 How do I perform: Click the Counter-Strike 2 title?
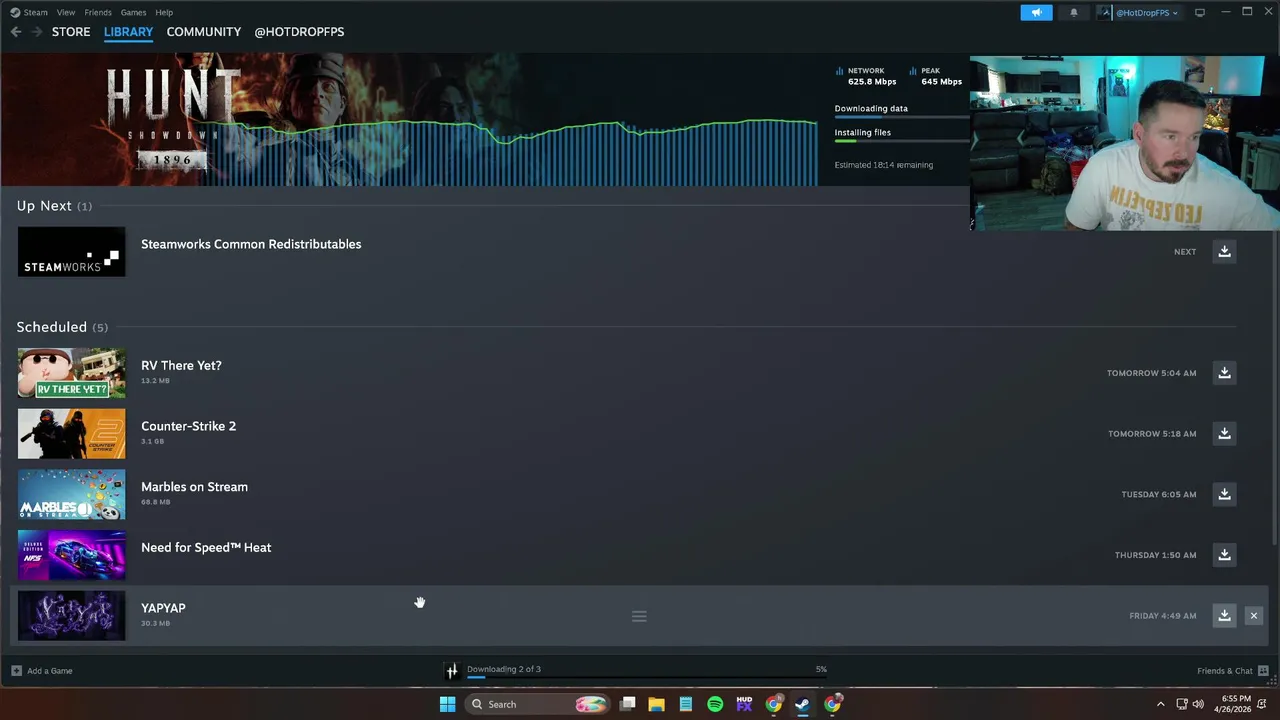(x=188, y=426)
